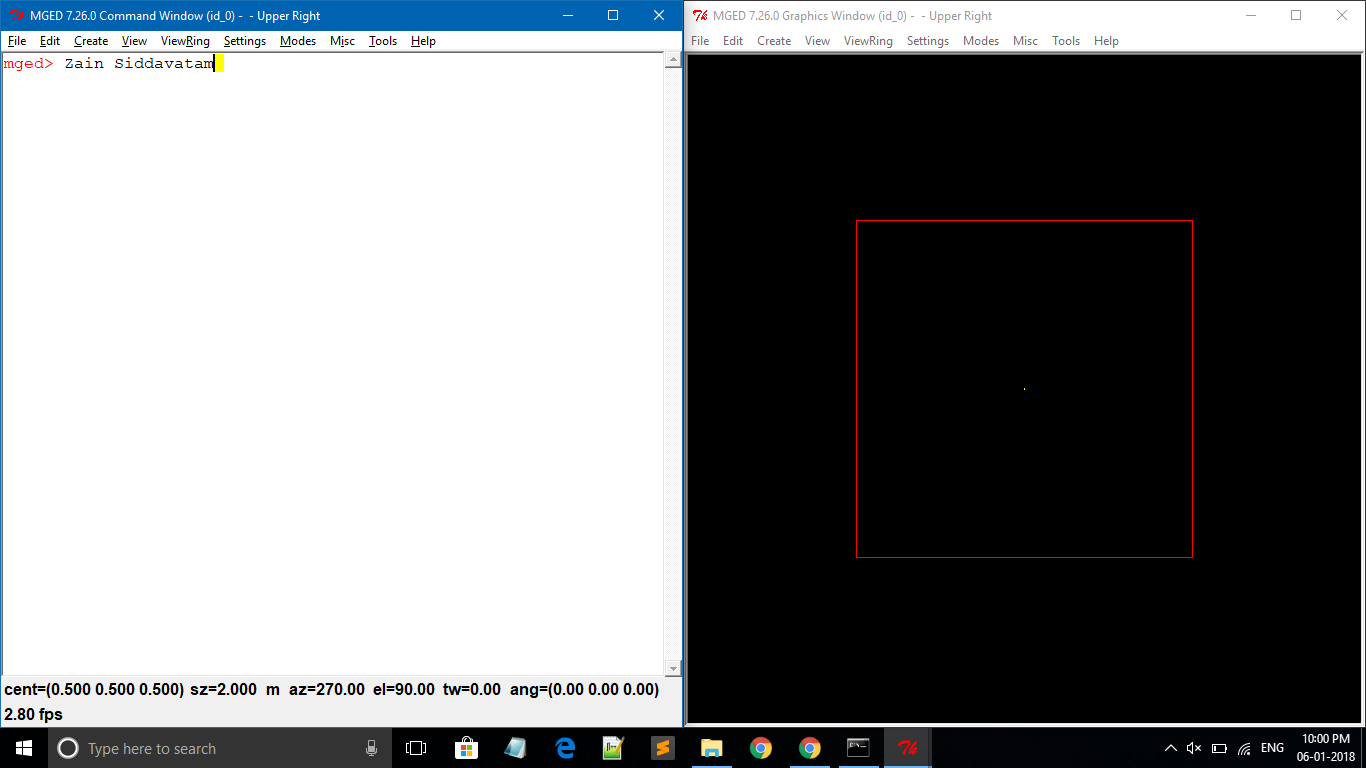
Task: Click the Cortana microphone icon
Action: [x=371, y=748]
